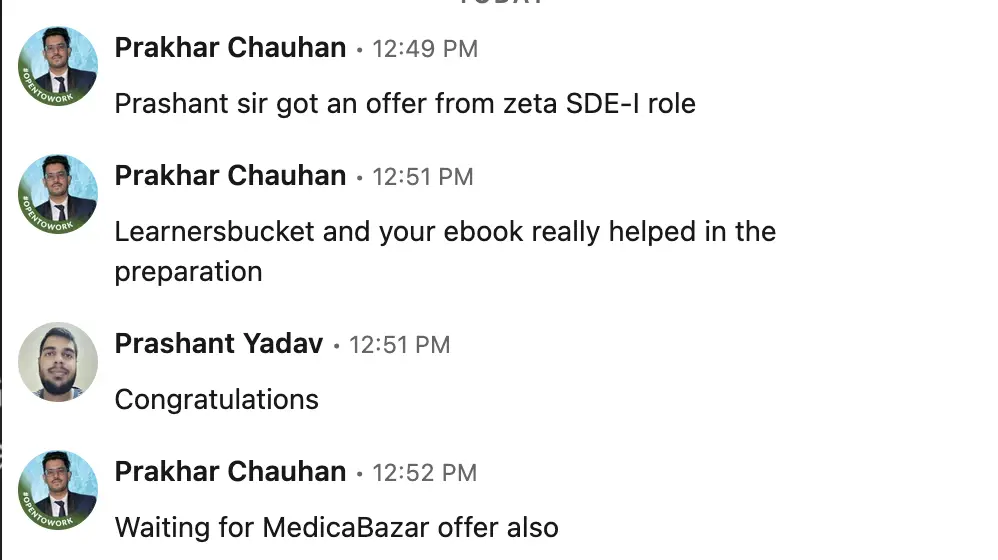Click the 12:51 PM timestamp next to Prakhar Chauhan
The image size is (998, 560).
[423, 177]
